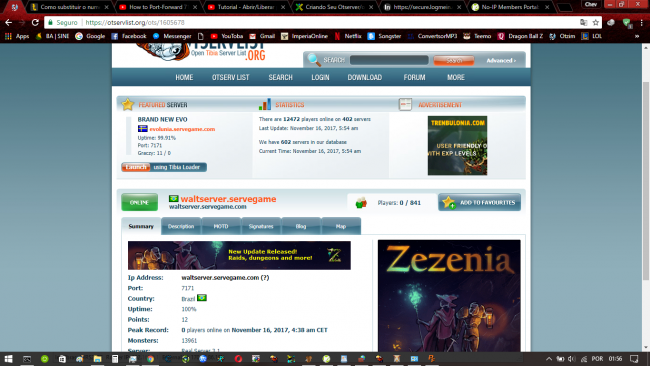Switch to the Description tab
The width and height of the screenshot is (650, 366).
[x=181, y=226]
